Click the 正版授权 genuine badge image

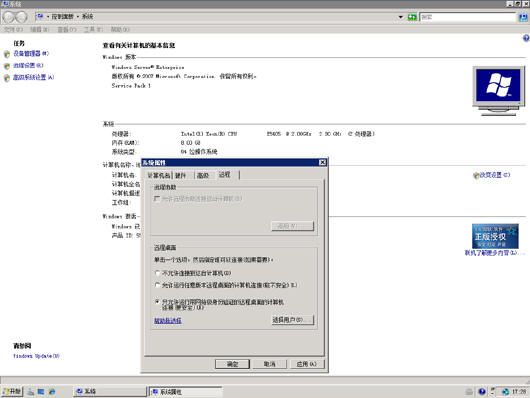495,236
